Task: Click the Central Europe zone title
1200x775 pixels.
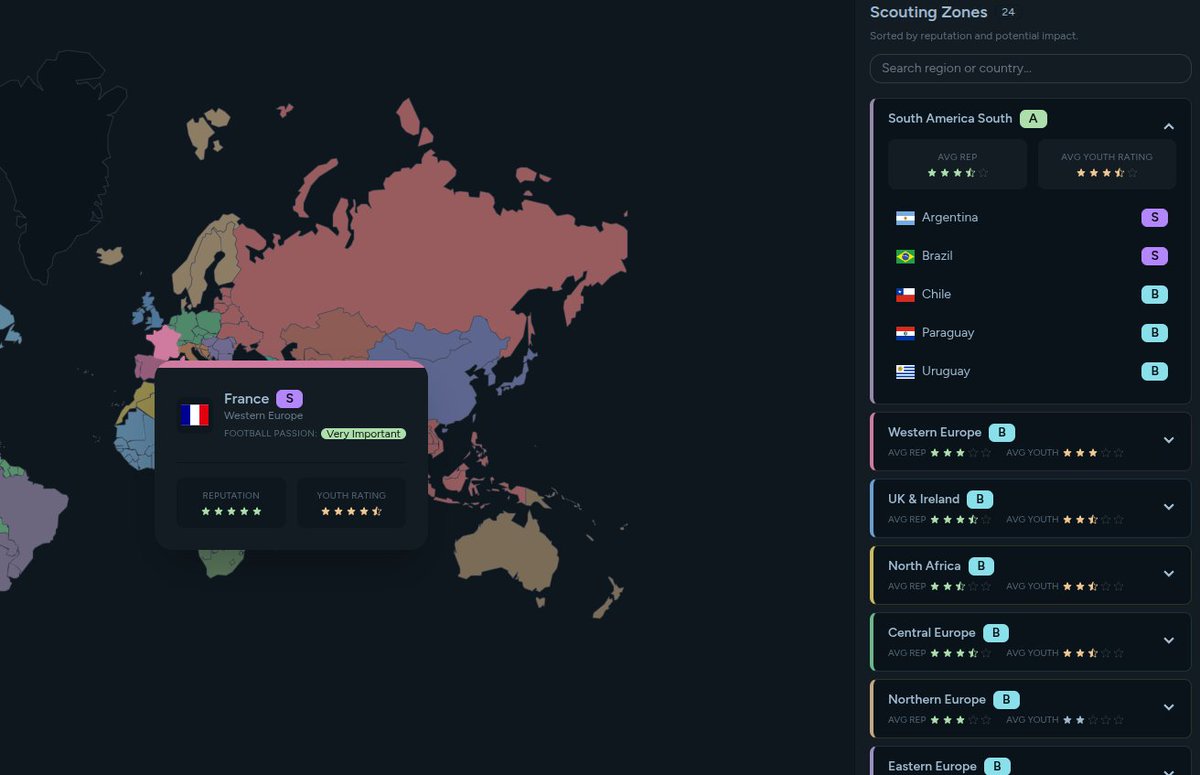Action: (x=931, y=633)
